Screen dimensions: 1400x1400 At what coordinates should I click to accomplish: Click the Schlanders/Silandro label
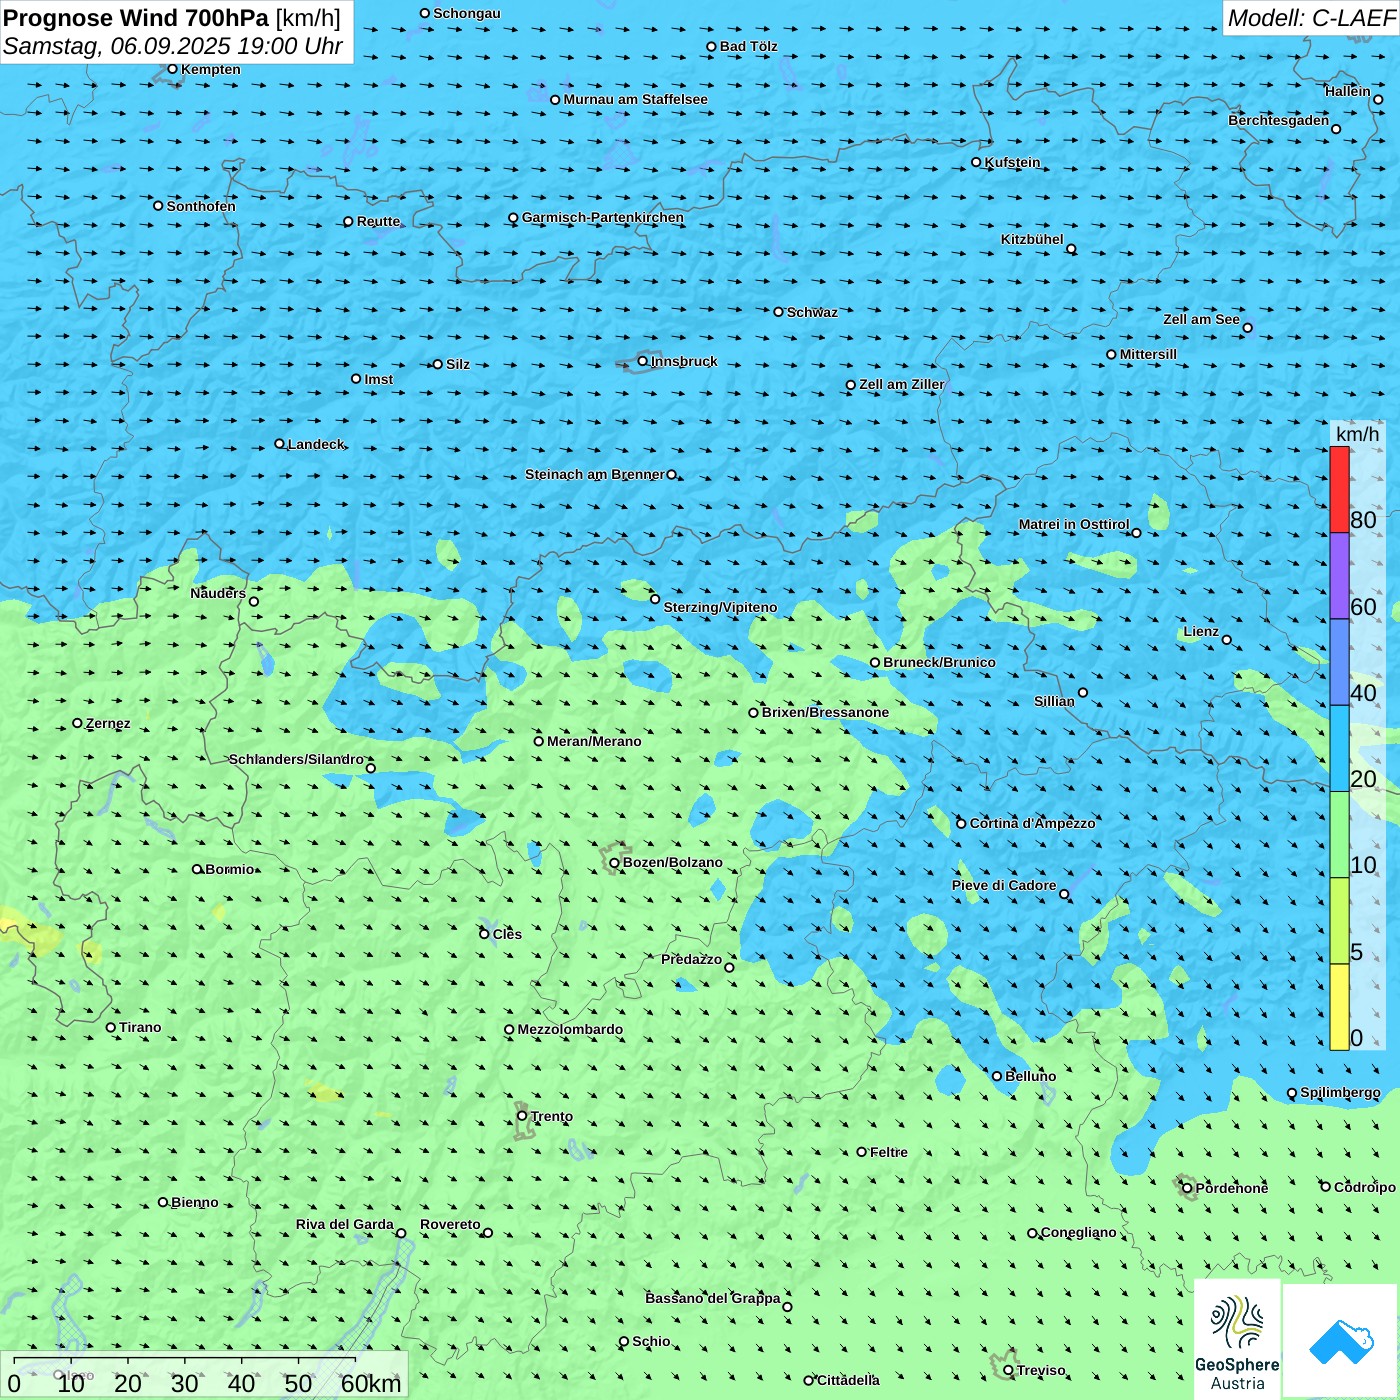point(296,759)
